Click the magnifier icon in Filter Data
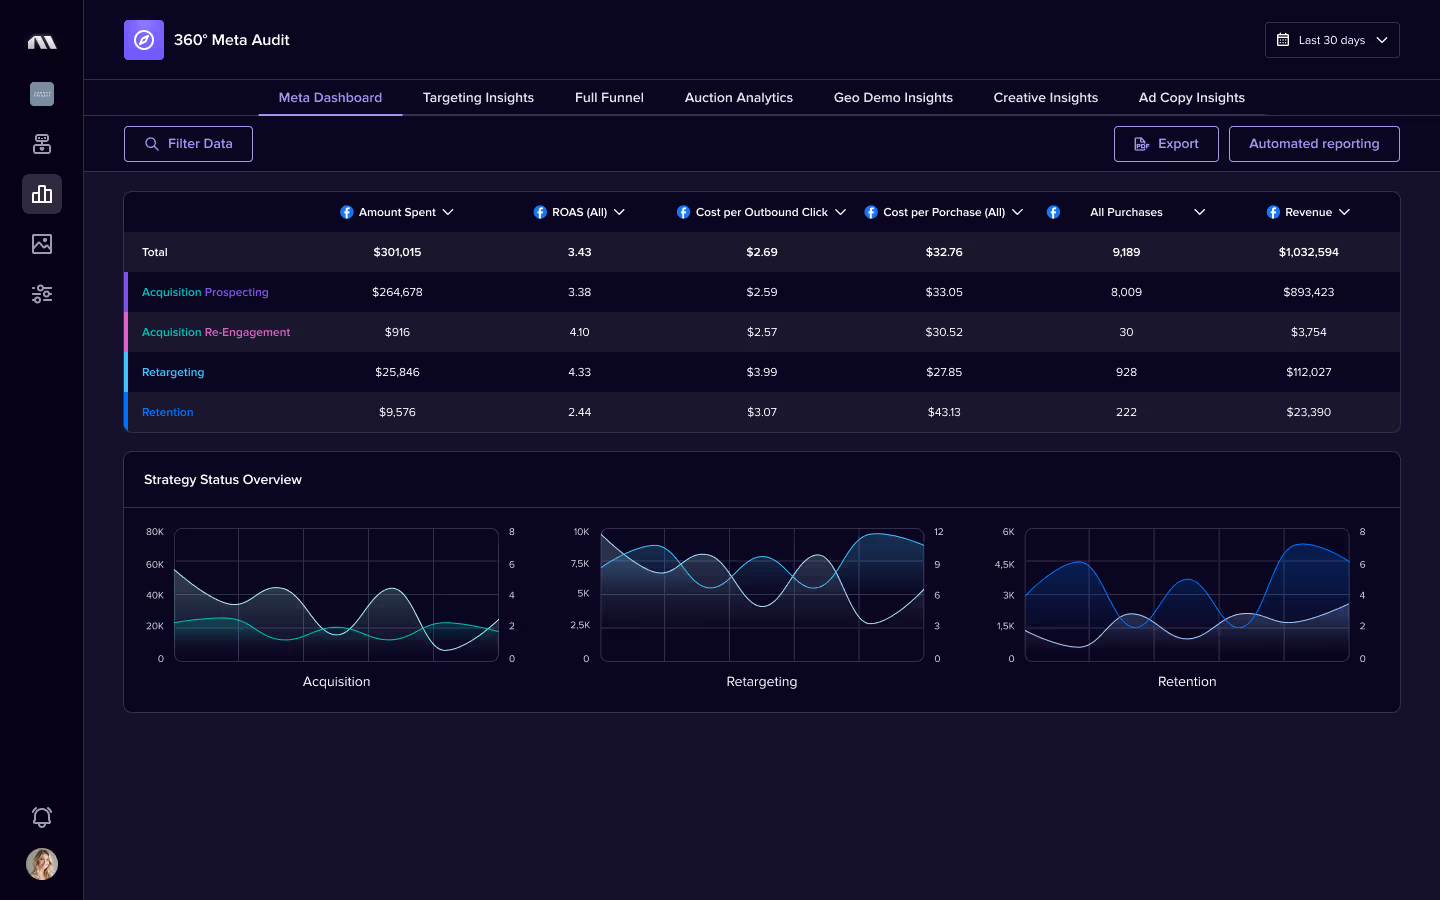The height and width of the screenshot is (900, 1440). 152,144
